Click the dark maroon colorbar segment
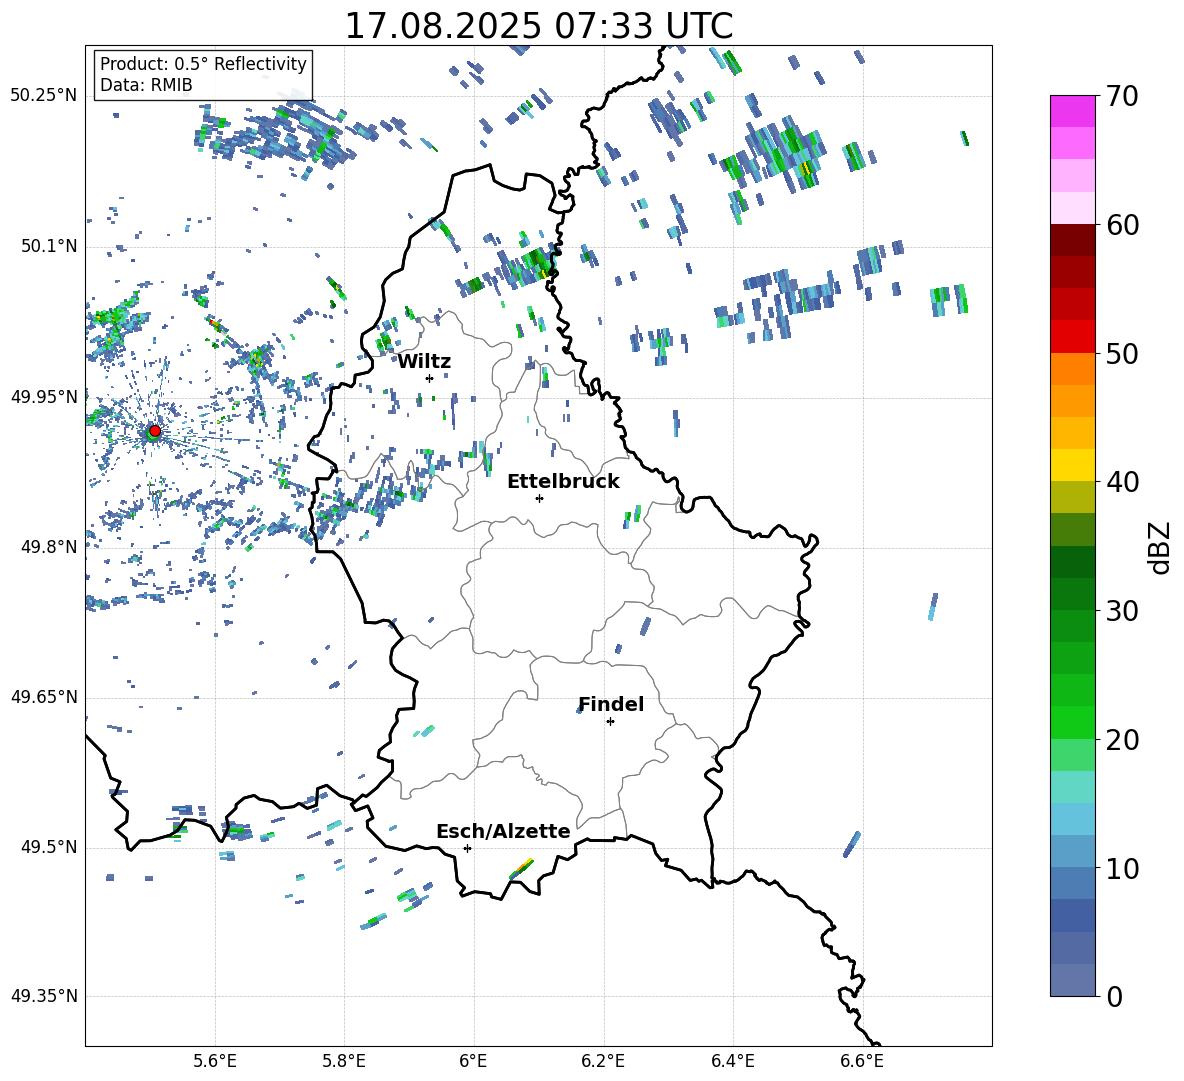Image resolution: width=1184 pixels, height=1081 pixels. 1072,240
